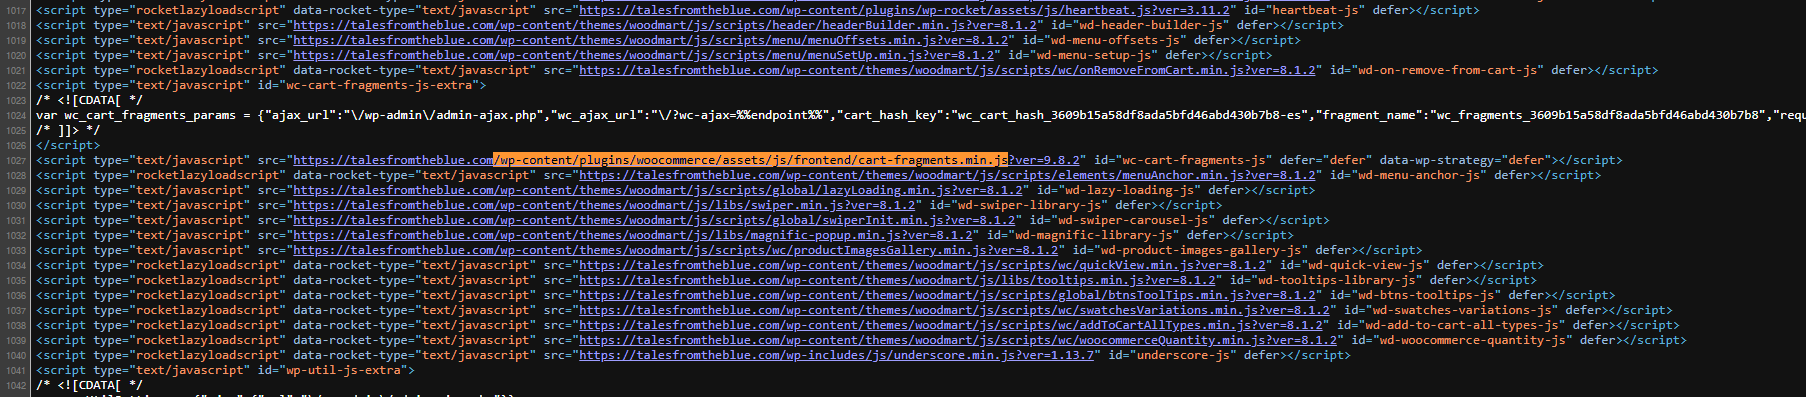Screen dimensions: 1806x397
Task: Click the wc_cart_fragments_params variable line
Action: (920, 115)
